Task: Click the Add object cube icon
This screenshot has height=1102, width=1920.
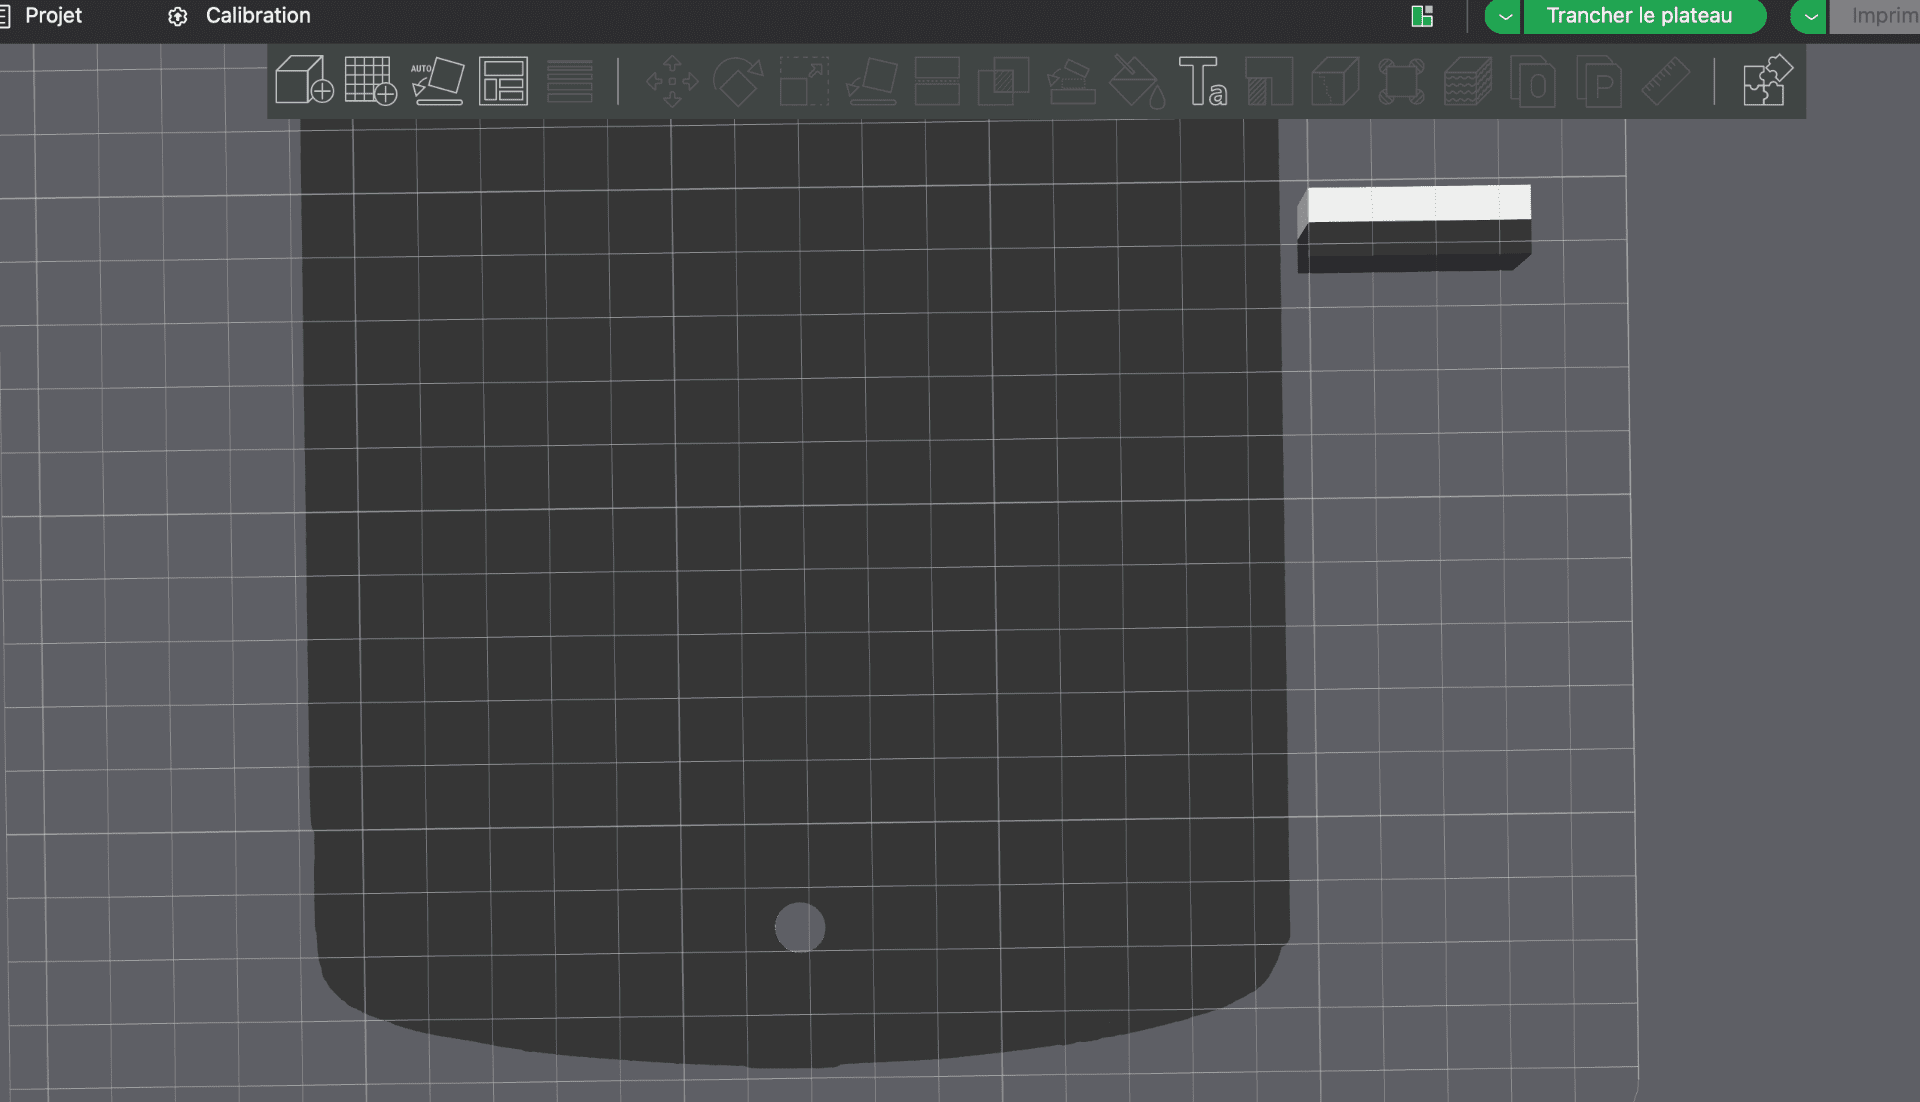Action: 303,80
